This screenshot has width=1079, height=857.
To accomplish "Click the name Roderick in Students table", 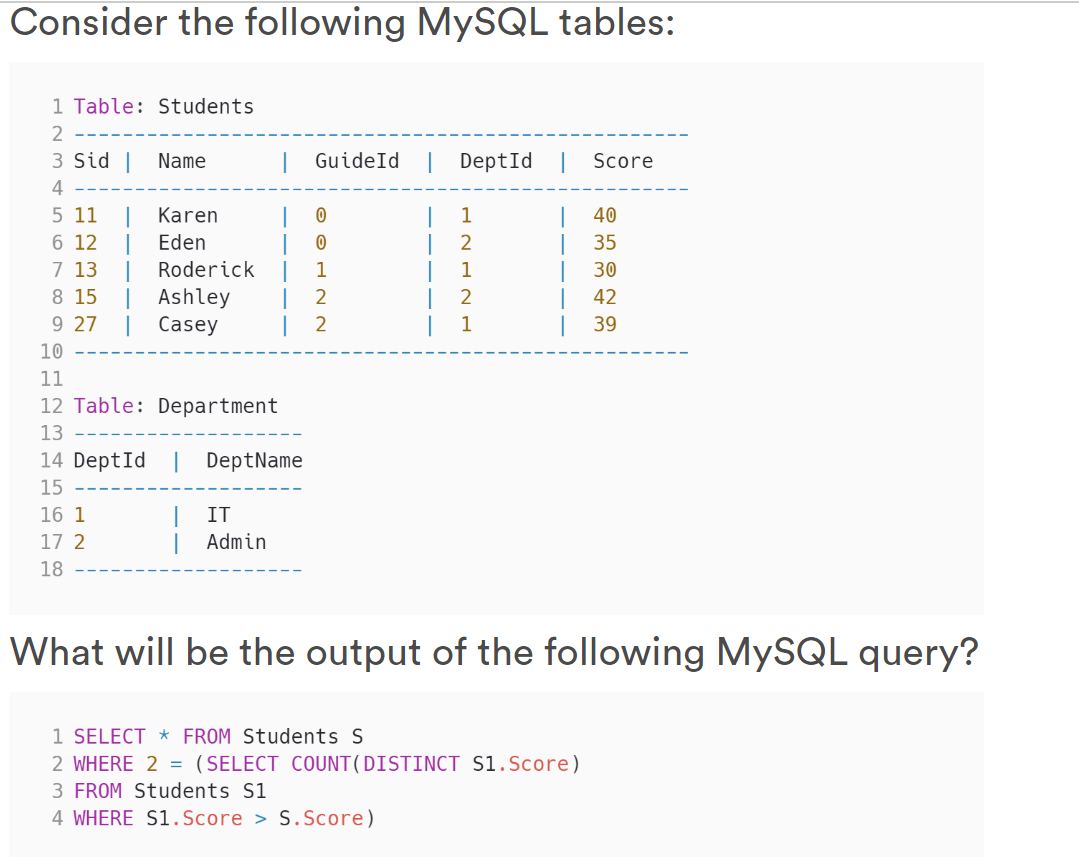I will (206, 270).
